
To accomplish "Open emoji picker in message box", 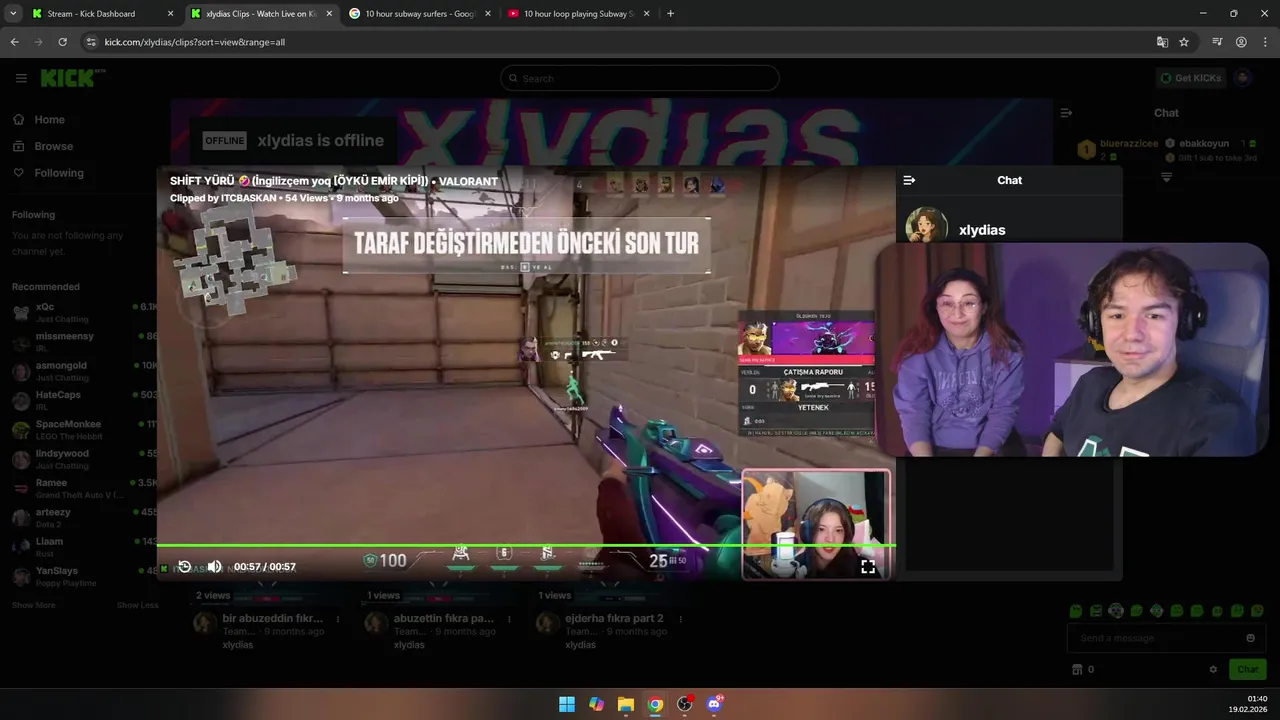I will tap(1250, 638).
